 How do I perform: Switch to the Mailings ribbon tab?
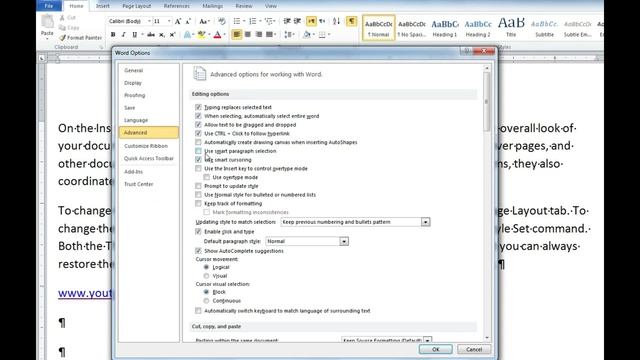click(213, 6)
